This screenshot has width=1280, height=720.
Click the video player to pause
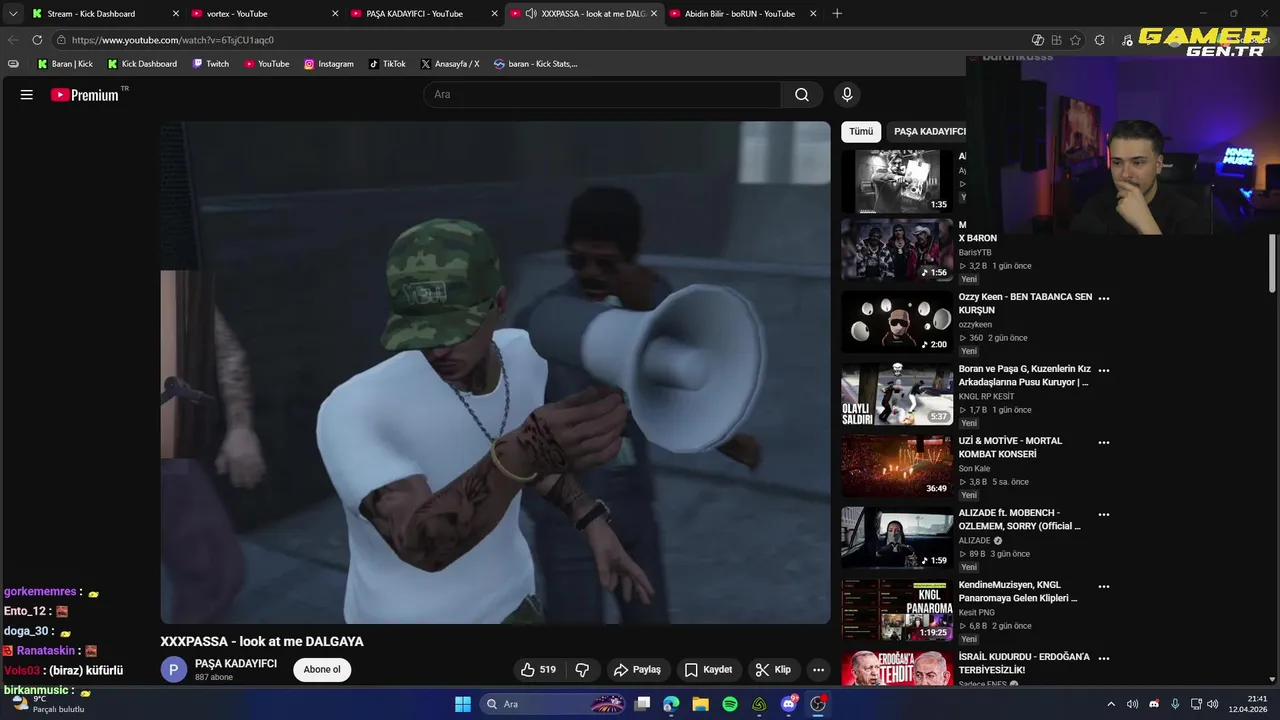click(495, 373)
